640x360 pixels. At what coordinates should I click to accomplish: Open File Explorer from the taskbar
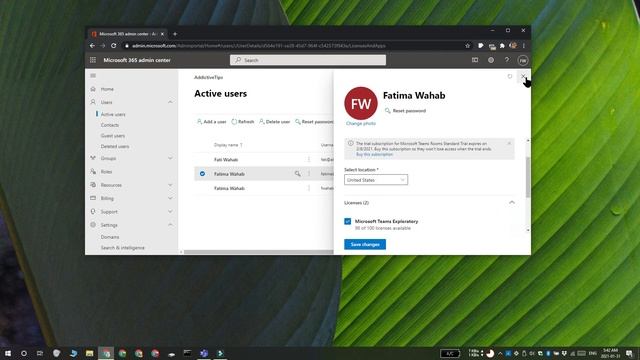(89, 353)
